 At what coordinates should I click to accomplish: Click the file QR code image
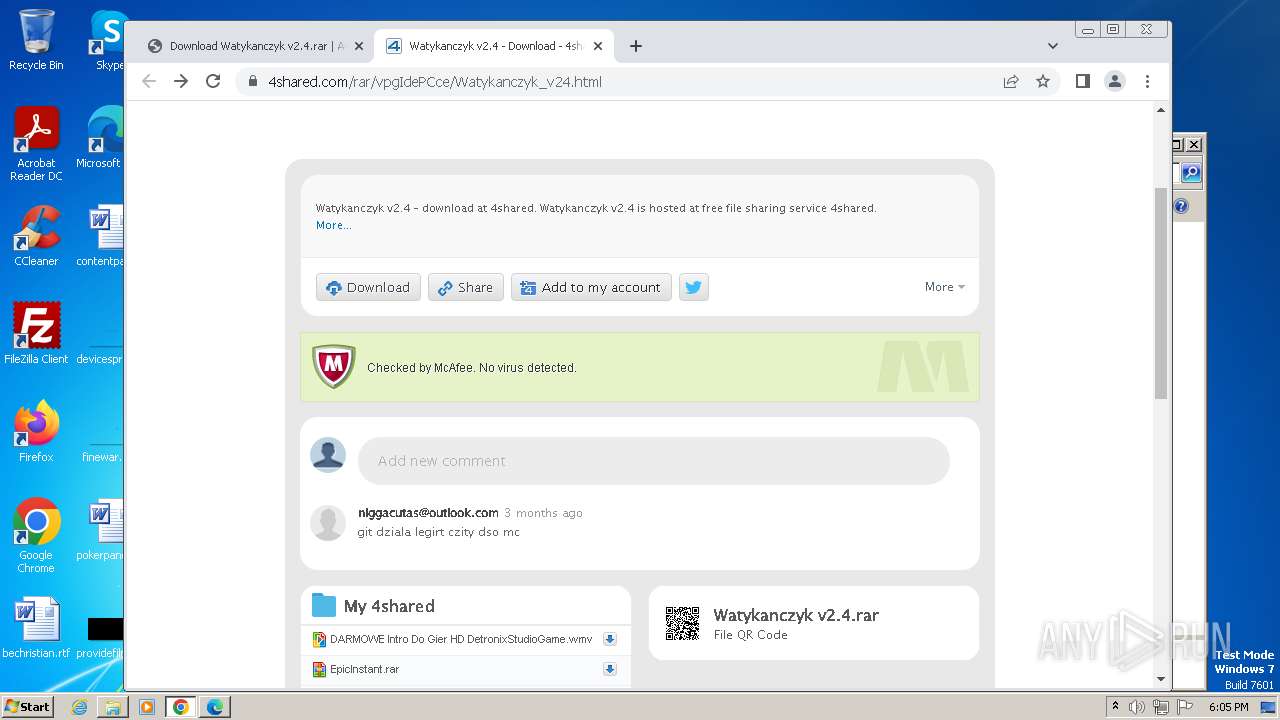pyautogui.click(x=682, y=623)
